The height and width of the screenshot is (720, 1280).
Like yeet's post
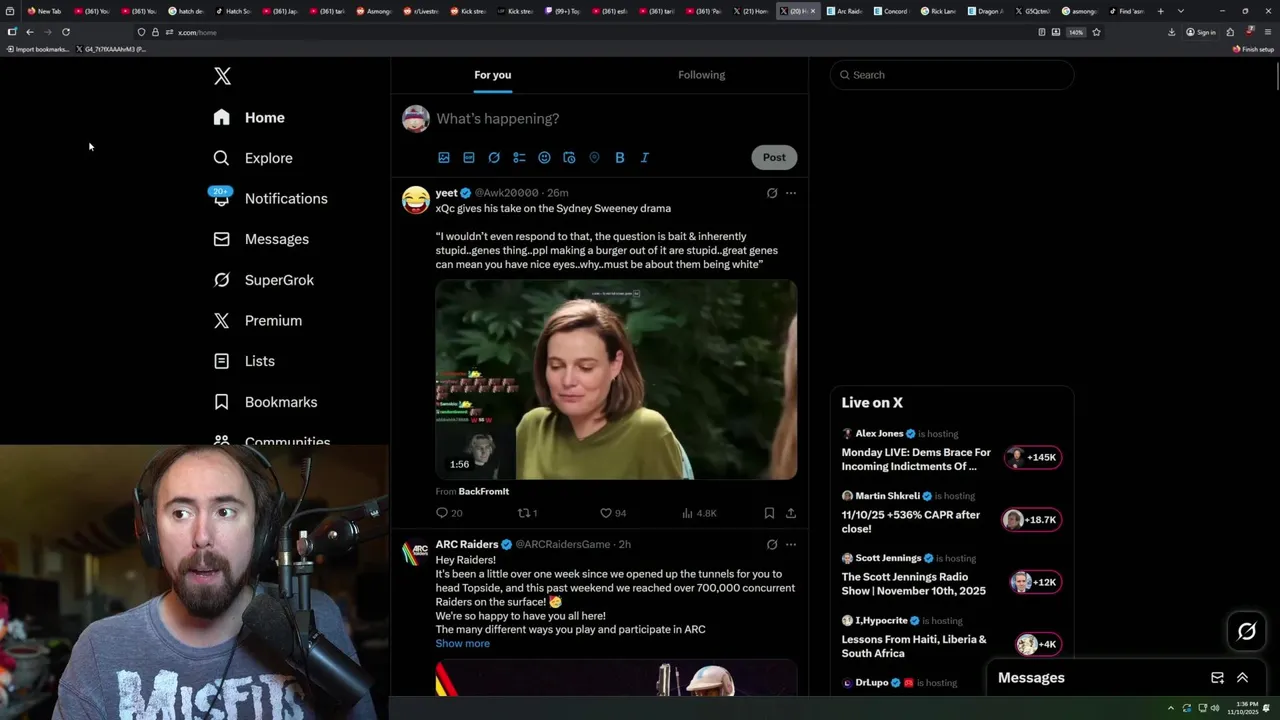coord(612,513)
